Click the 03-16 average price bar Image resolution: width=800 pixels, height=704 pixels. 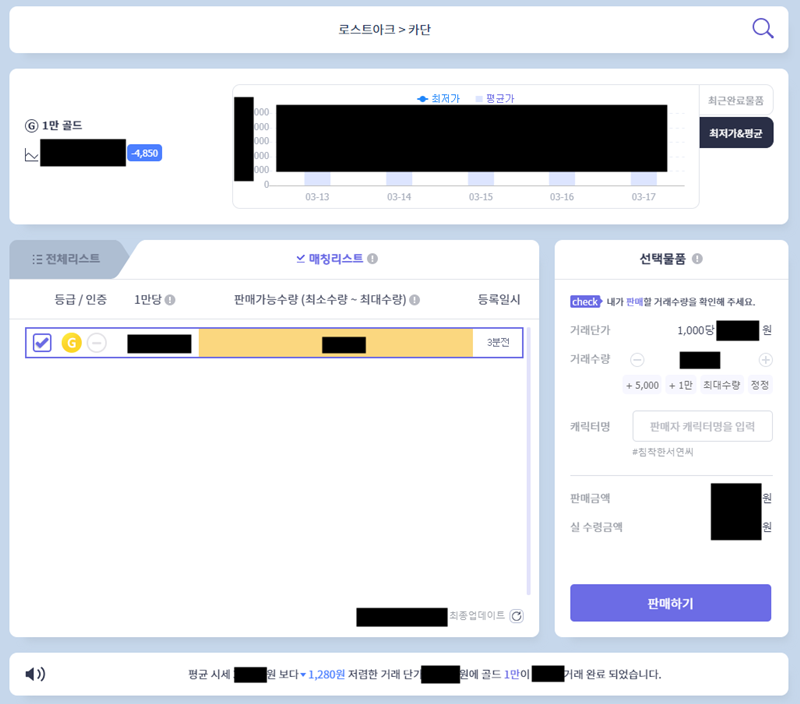point(562,179)
